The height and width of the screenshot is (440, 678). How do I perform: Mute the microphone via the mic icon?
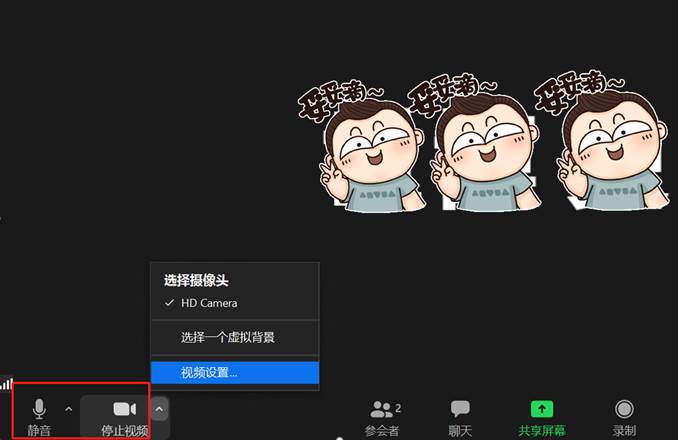(39, 409)
